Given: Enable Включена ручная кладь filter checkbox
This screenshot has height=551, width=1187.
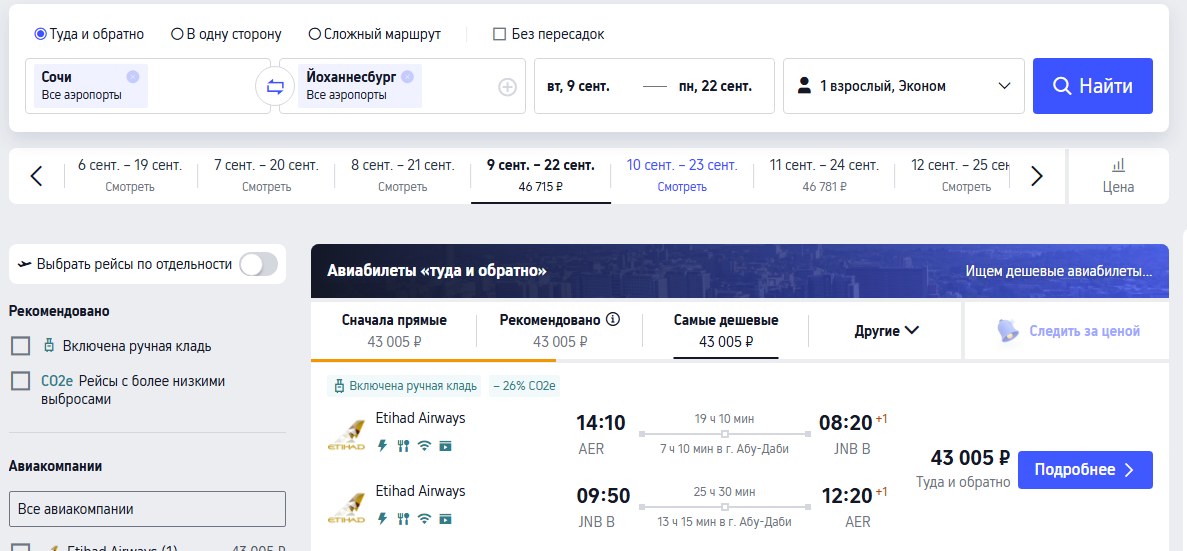Looking at the screenshot, I should pos(20,346).
